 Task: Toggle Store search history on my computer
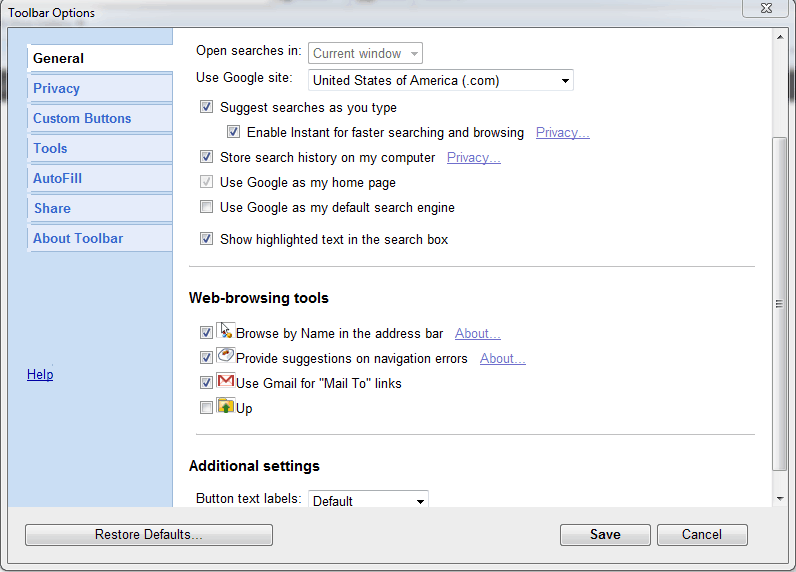[x=206, y=156]
